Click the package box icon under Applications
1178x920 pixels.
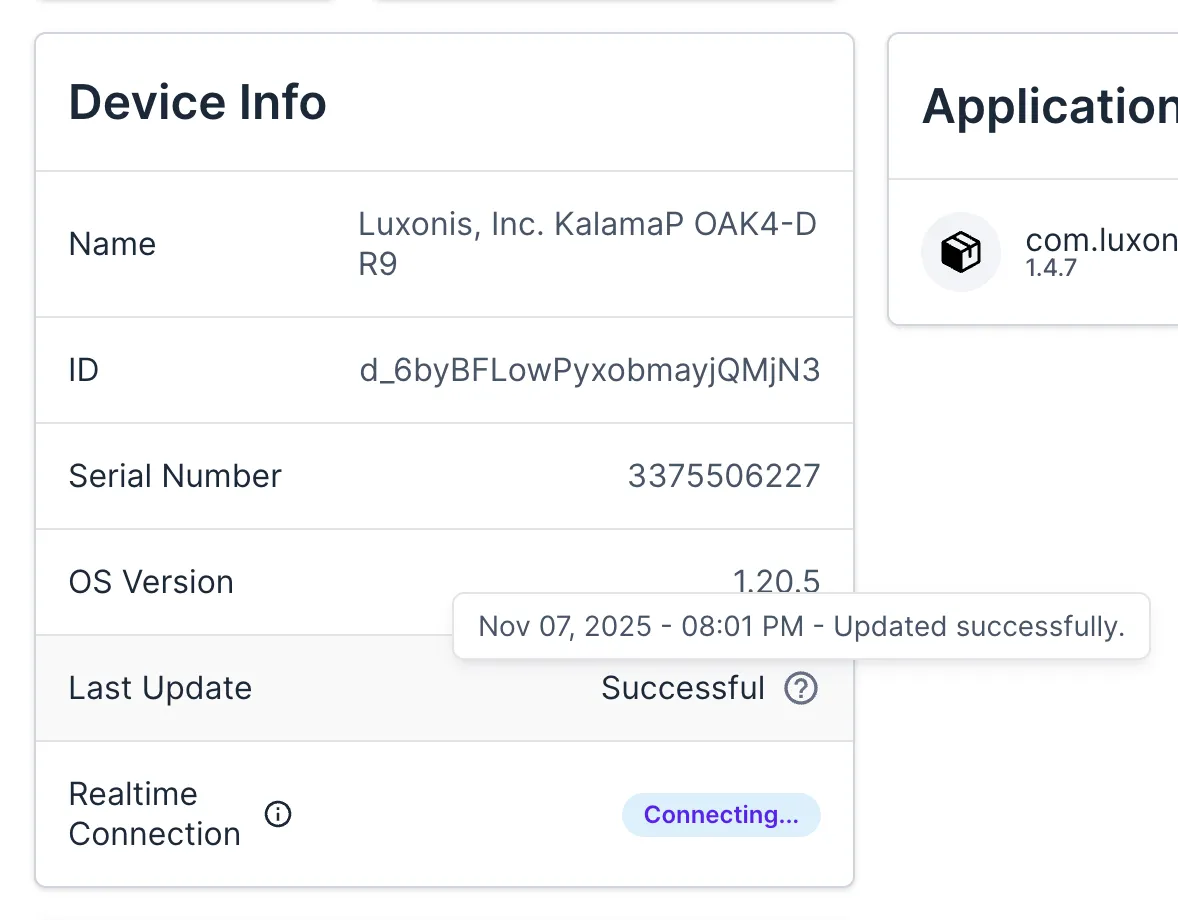point(960,252)
